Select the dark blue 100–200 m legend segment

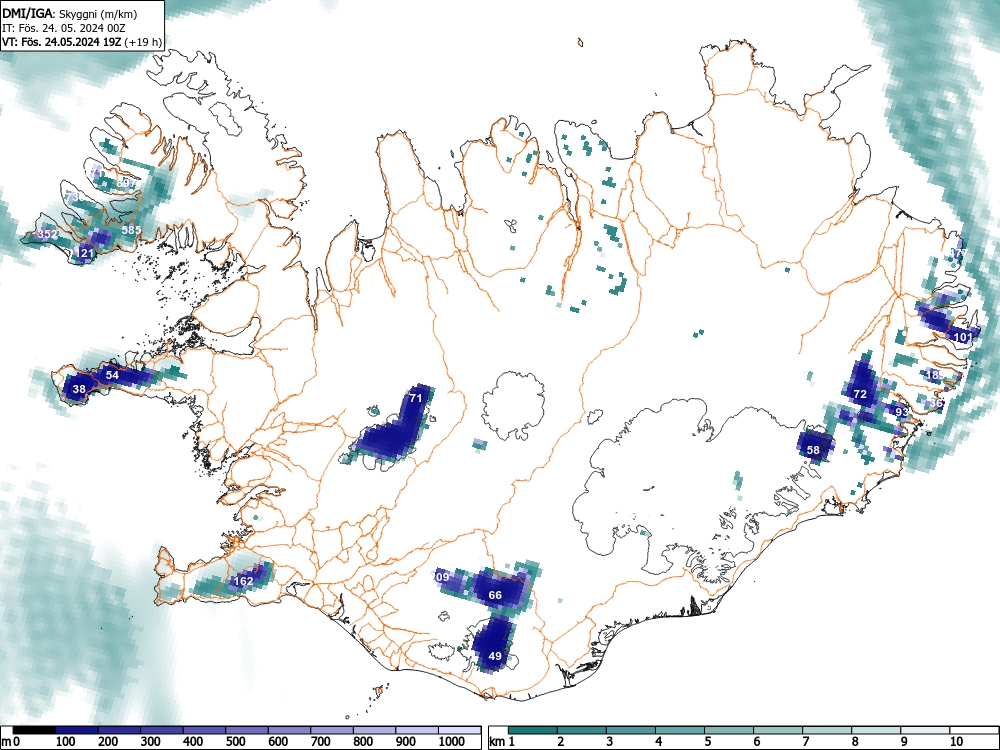tap(77, 730)
